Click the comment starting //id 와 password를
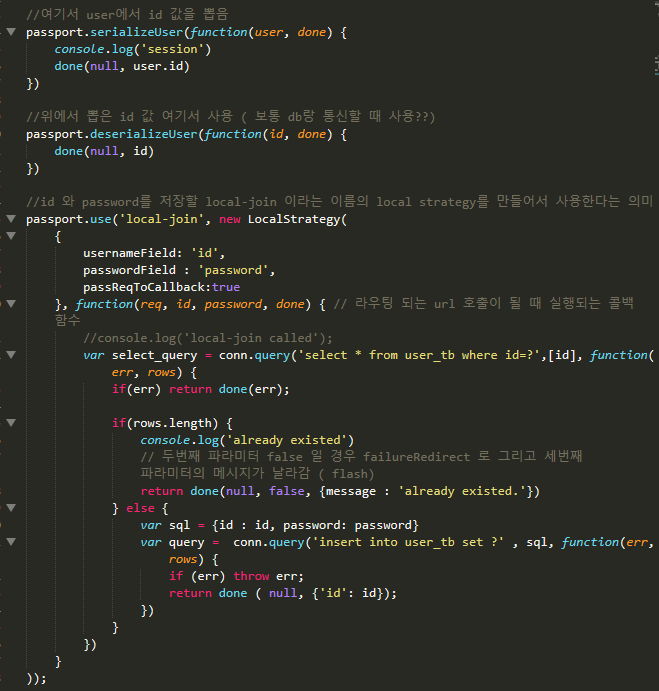 point(339,202)
